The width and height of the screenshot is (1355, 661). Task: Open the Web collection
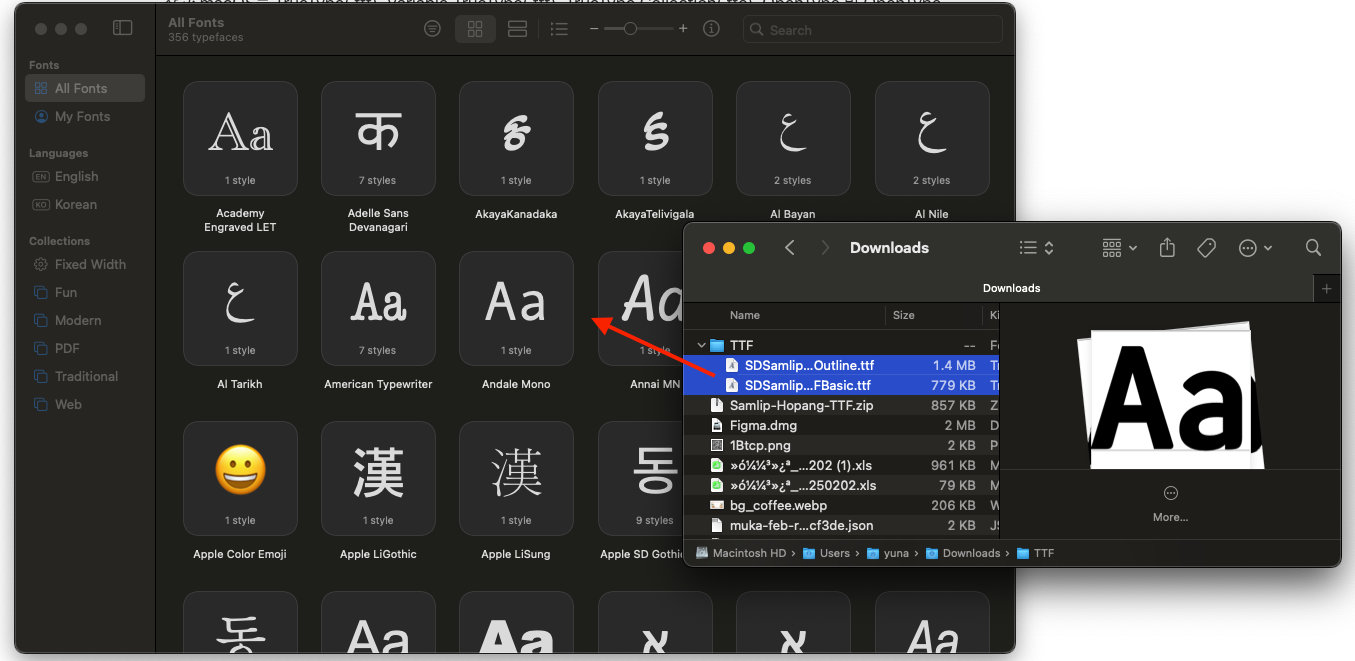(x=85, y=404)
